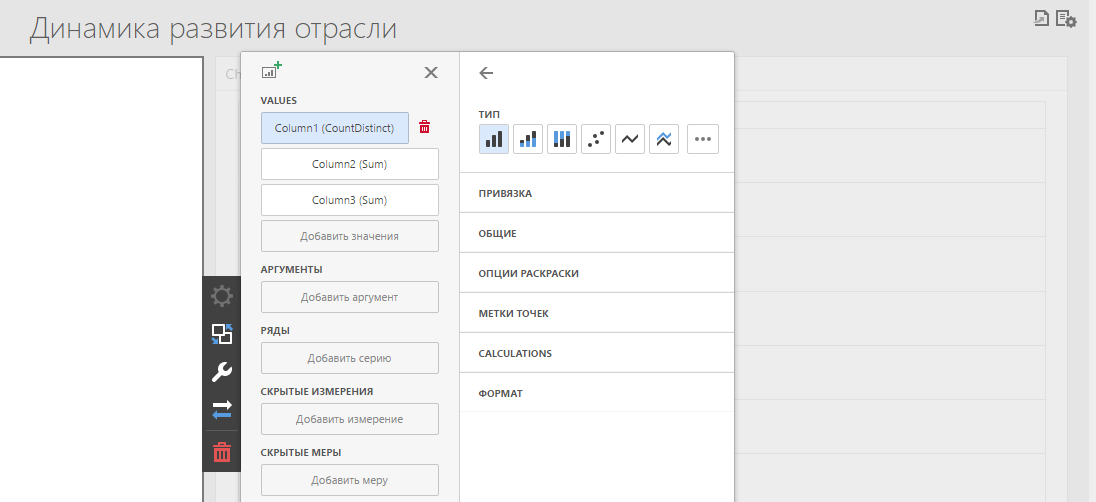Click the add pane chart icon
The width and height of the screenshot is (1096, 502).
point(271,71)
